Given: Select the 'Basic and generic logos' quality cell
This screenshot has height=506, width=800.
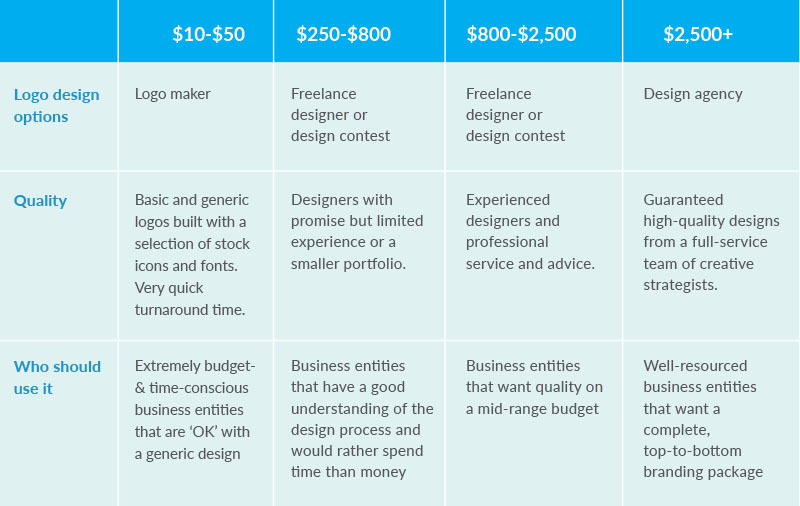Looking at the screenshot, I should click(192, 255).
